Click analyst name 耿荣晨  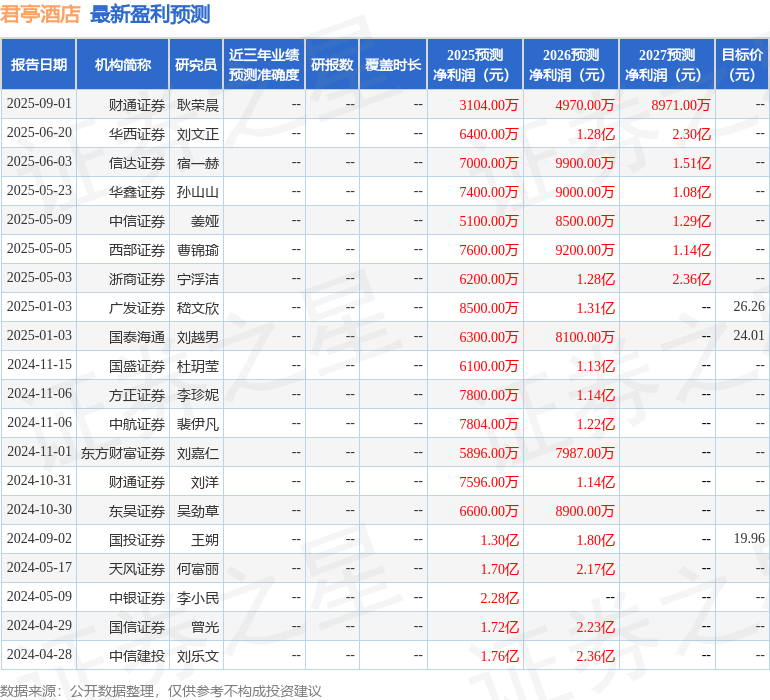click(x=198, y=104)
